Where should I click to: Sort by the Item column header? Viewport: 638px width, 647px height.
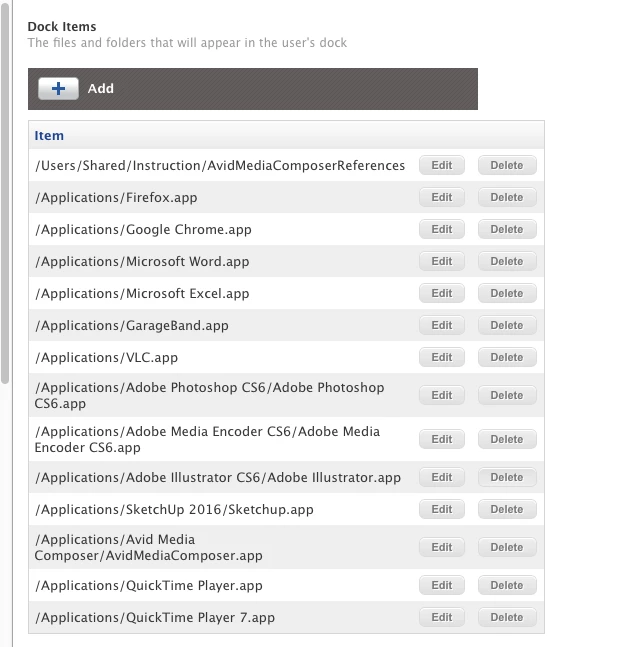click(x=49, y=135)
